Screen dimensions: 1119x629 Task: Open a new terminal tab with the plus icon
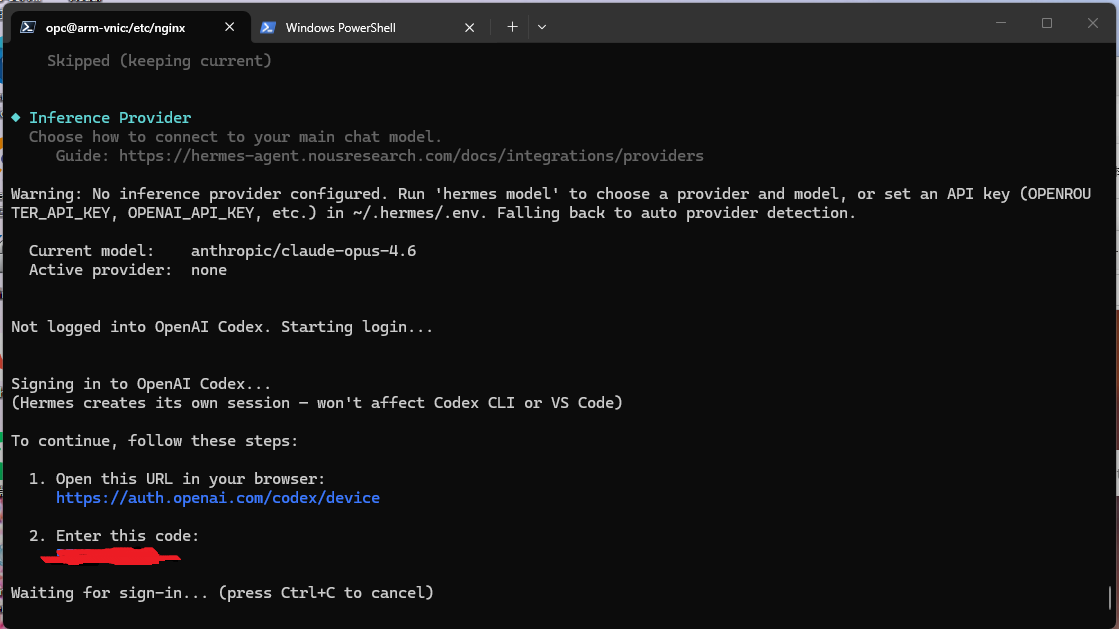tap(512, 27)
